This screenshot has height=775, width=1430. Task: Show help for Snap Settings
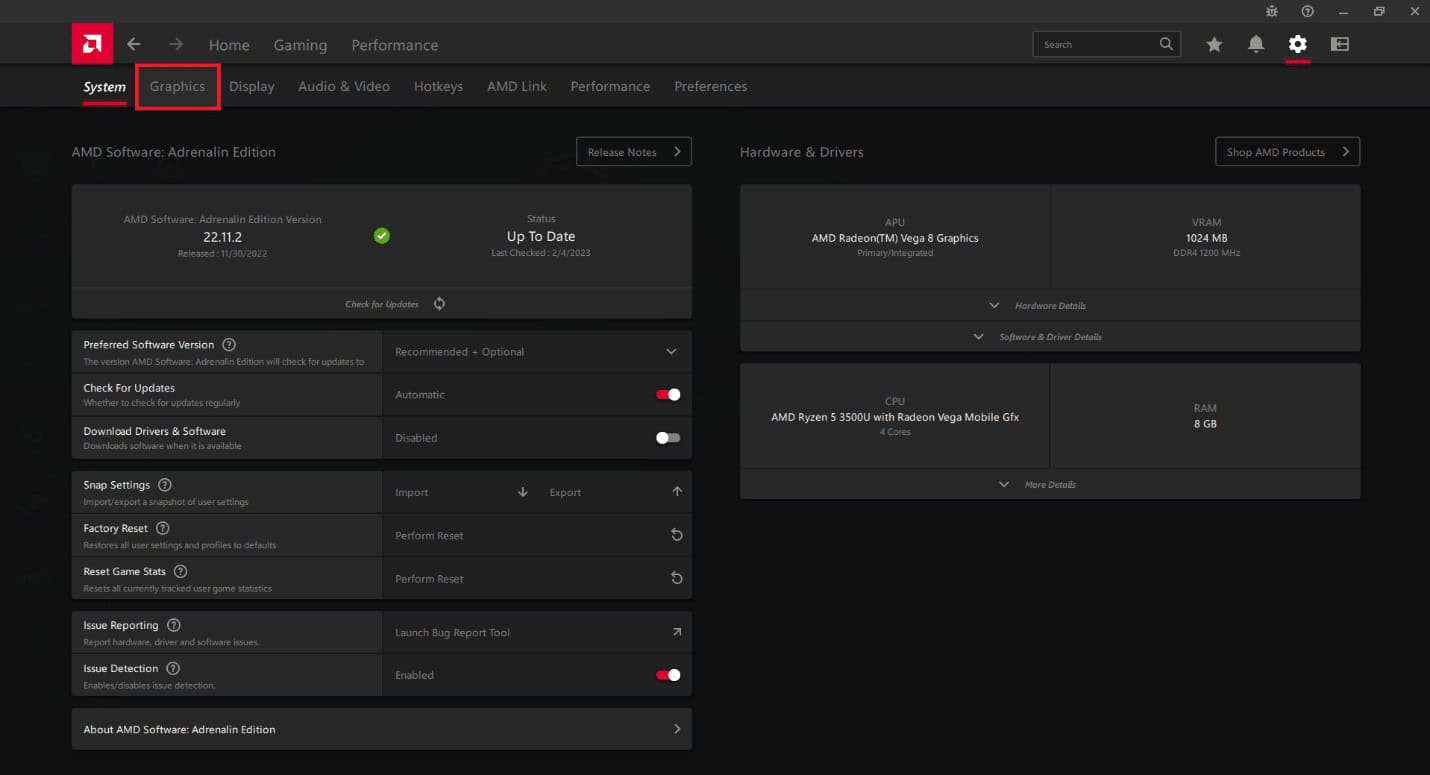coord(165,485)
